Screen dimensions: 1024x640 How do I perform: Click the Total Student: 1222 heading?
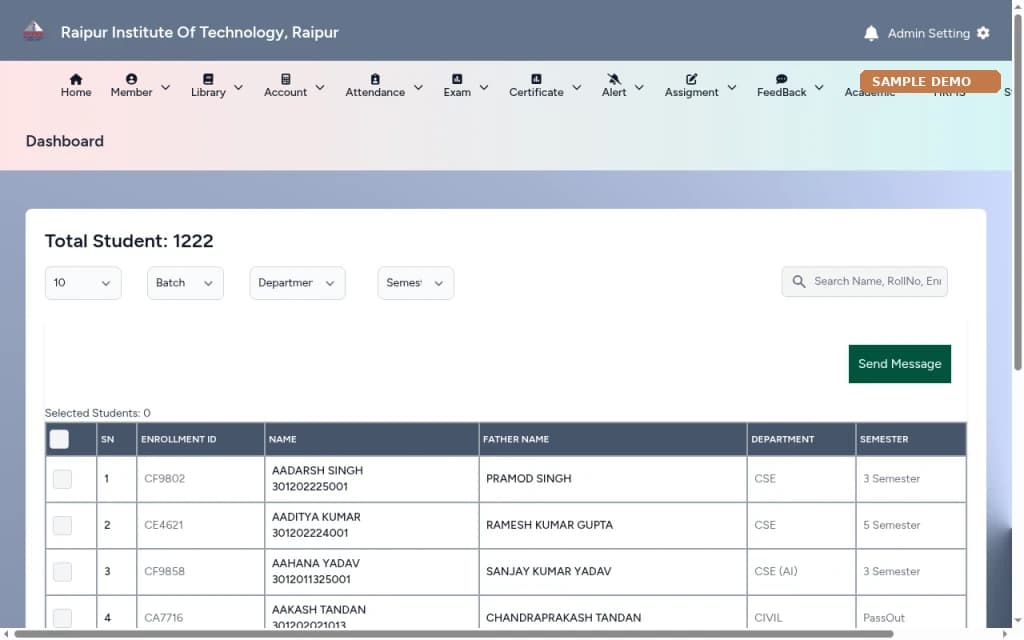[129, 241]
